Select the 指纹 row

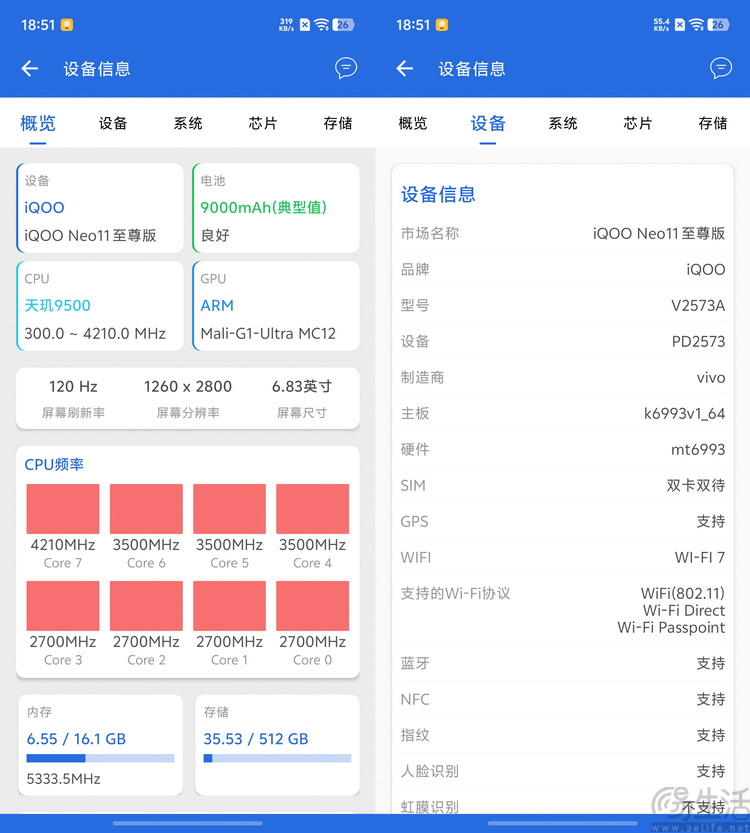coord(562,735)
